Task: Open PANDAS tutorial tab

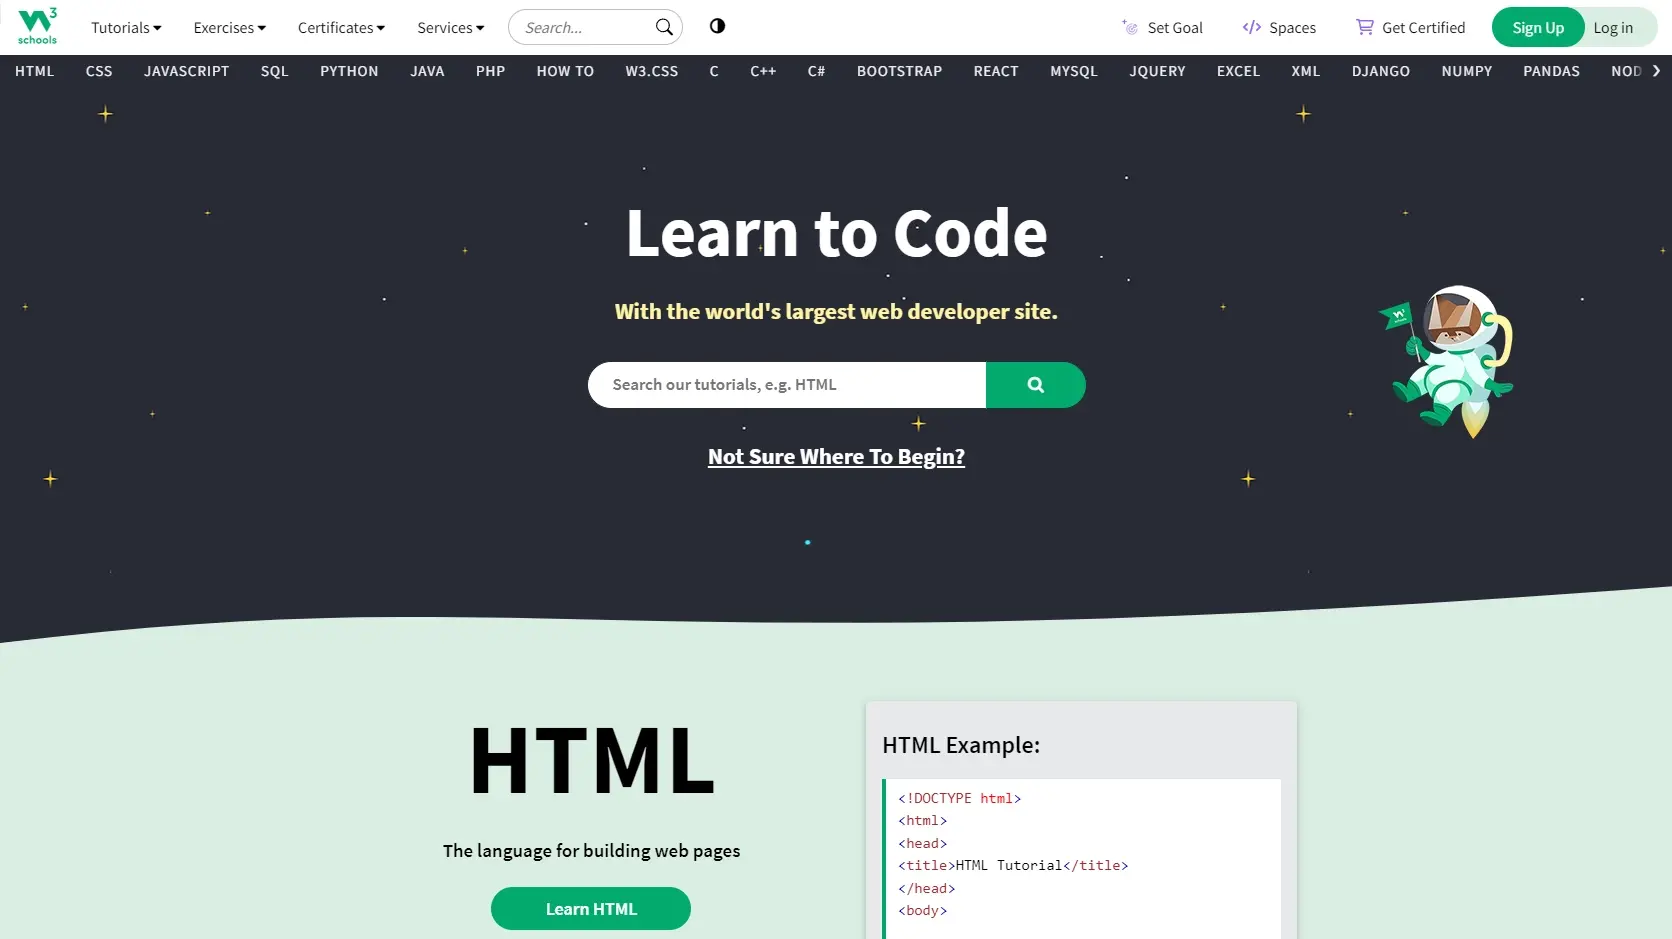Action: 1551,71
